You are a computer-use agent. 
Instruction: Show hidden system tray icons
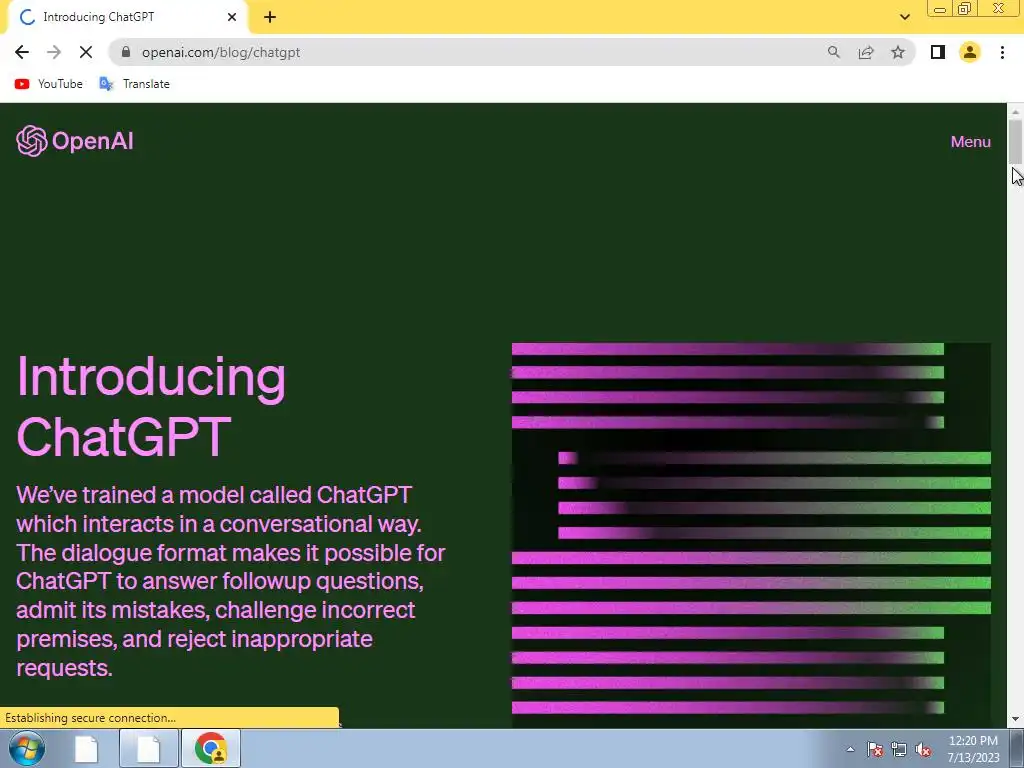(850, 749)
